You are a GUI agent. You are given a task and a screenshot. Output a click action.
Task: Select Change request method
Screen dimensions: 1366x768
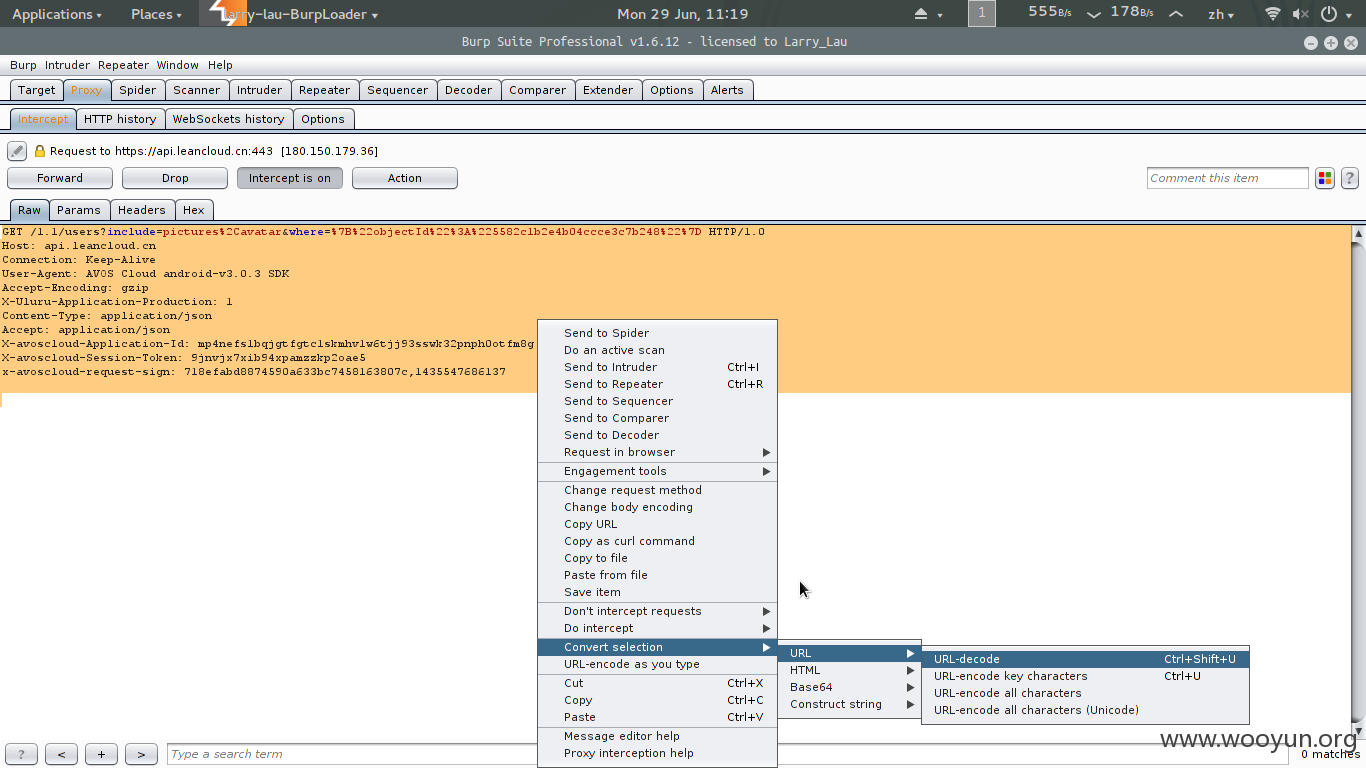[657, 490]
